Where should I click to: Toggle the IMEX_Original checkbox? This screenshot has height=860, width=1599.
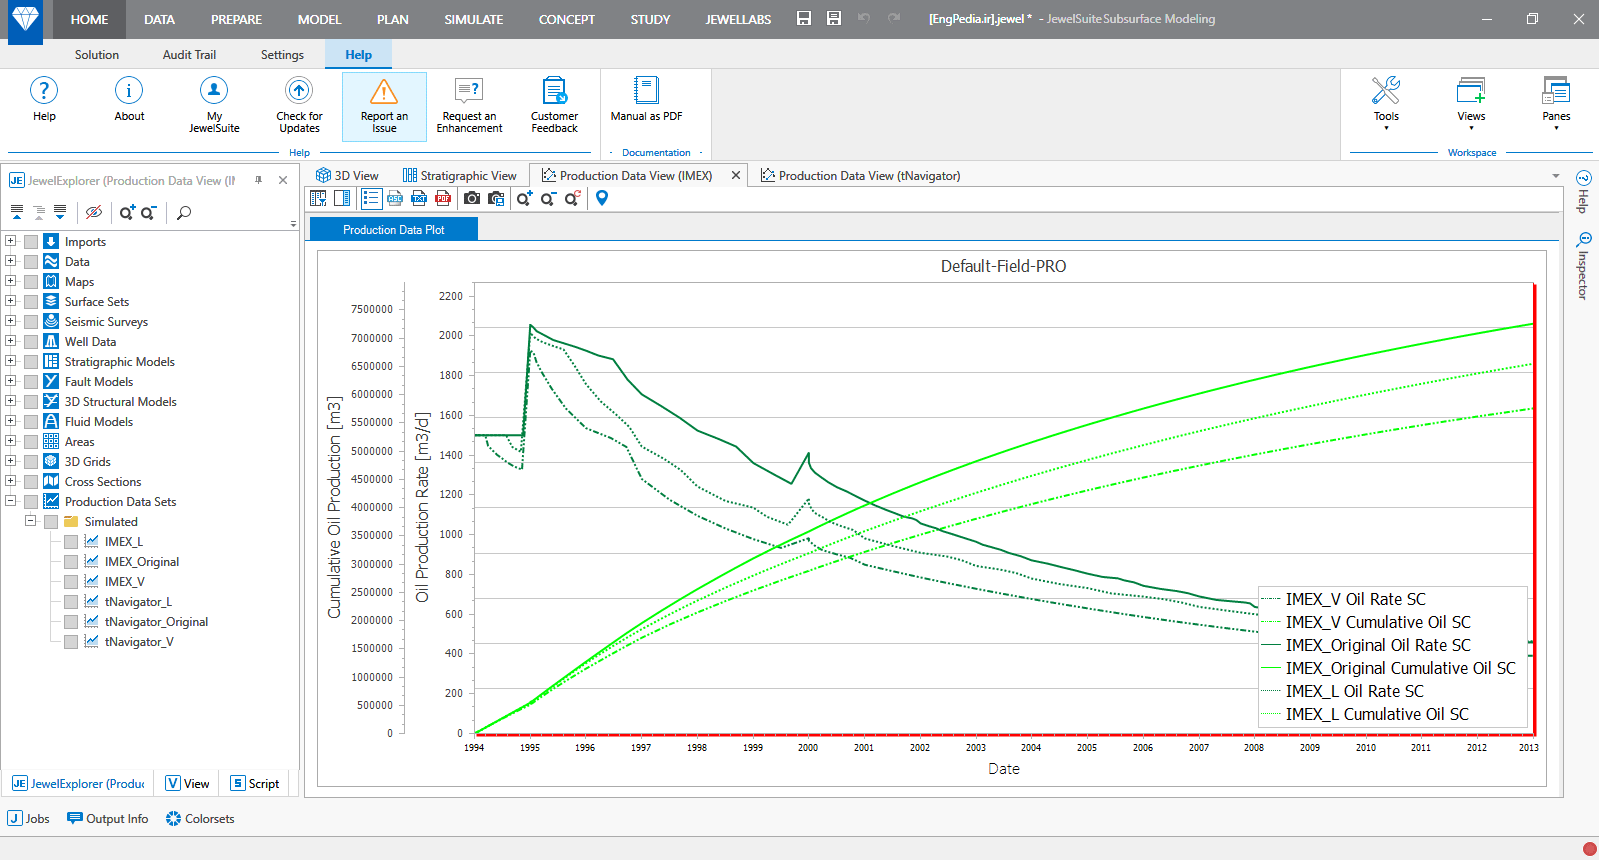click(71, 562)
